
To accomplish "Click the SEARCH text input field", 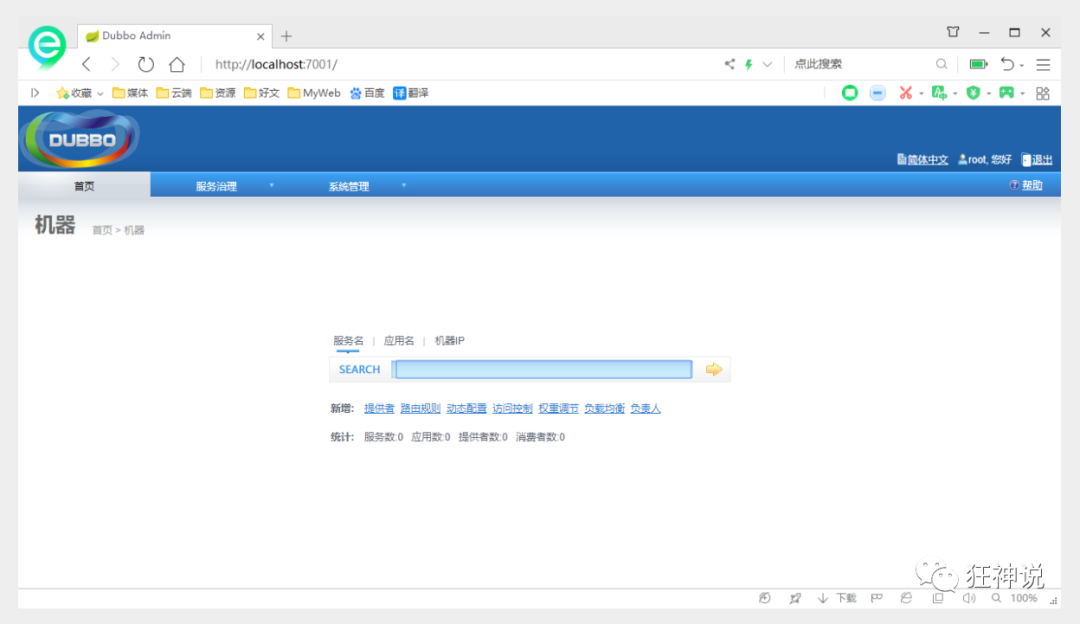I will click(x=543, y=369).
